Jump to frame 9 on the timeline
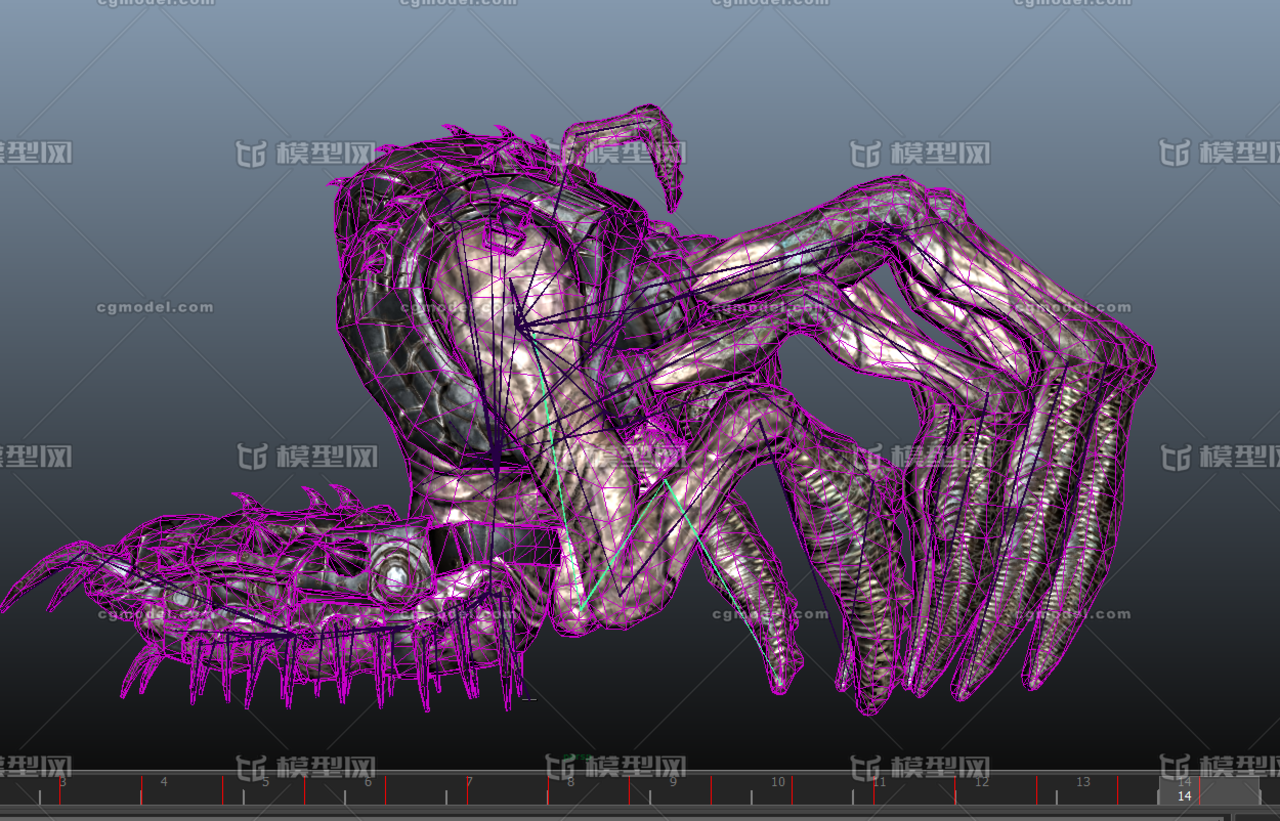The height and width of the screenshot is (821, 1280). point(673,782)
